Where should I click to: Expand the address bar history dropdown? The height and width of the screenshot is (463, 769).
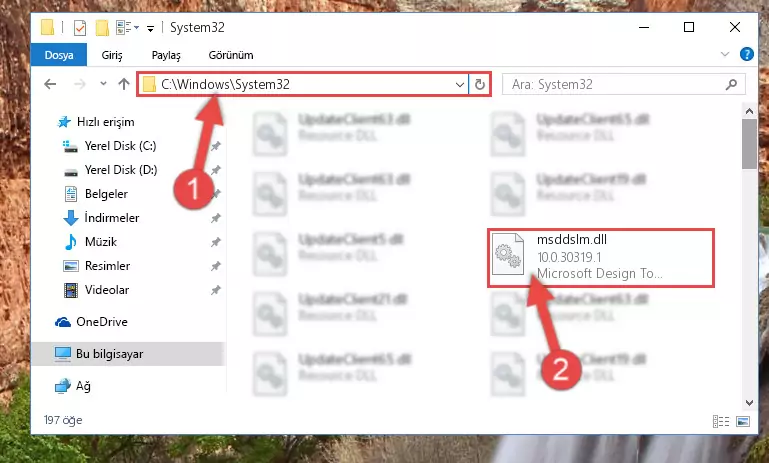tap(460, 84)
